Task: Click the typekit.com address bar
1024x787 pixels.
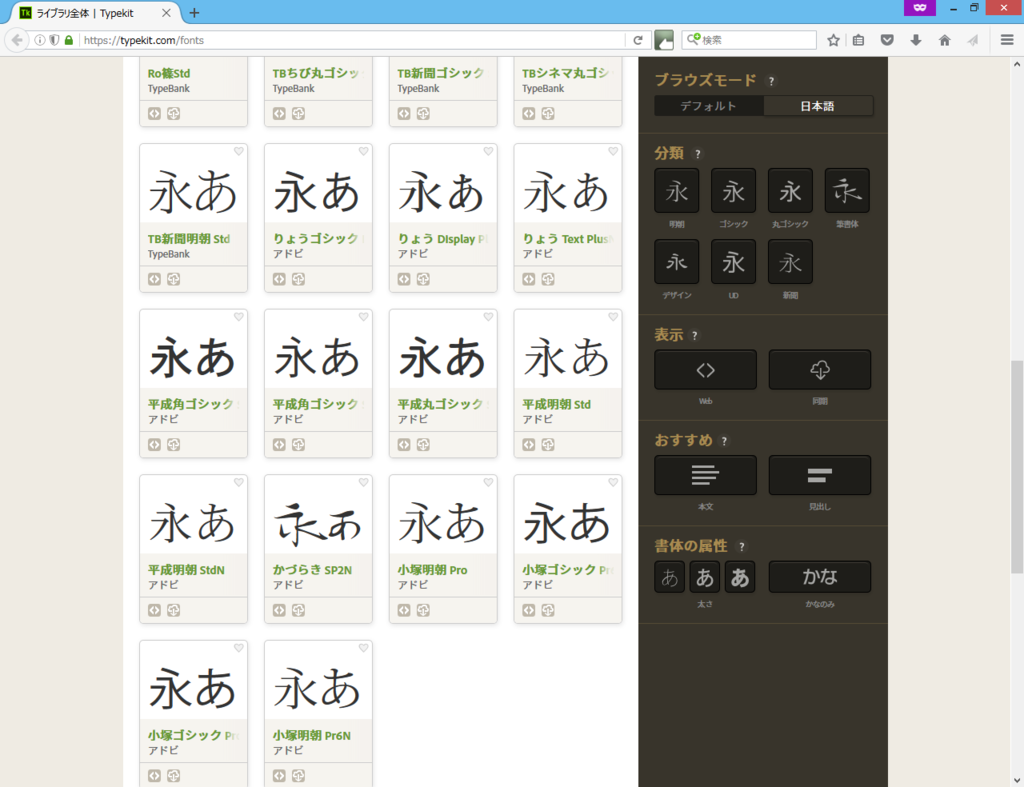Action: tap(353, 40)
